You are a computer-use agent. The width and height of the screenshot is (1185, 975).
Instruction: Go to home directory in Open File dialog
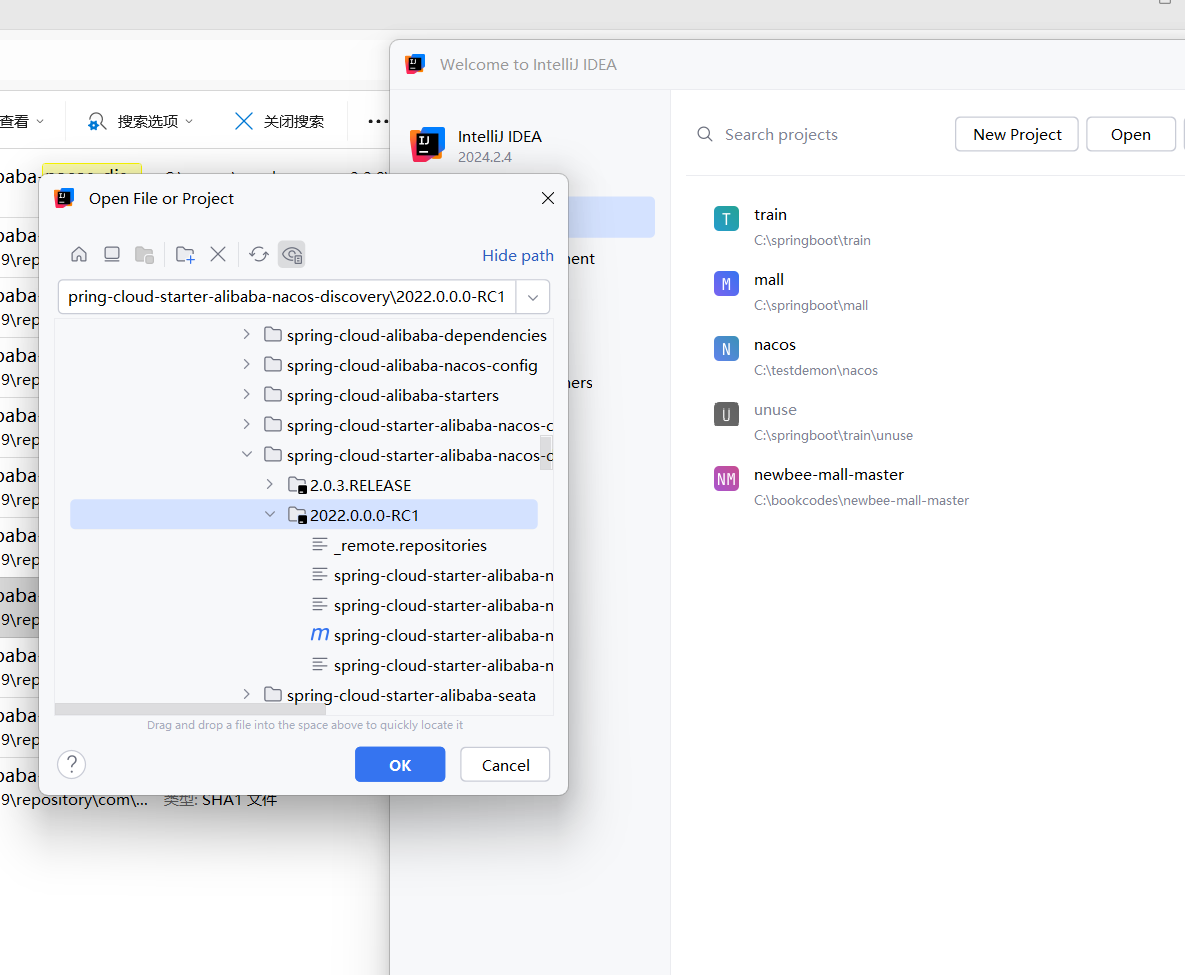coord(79,255)
